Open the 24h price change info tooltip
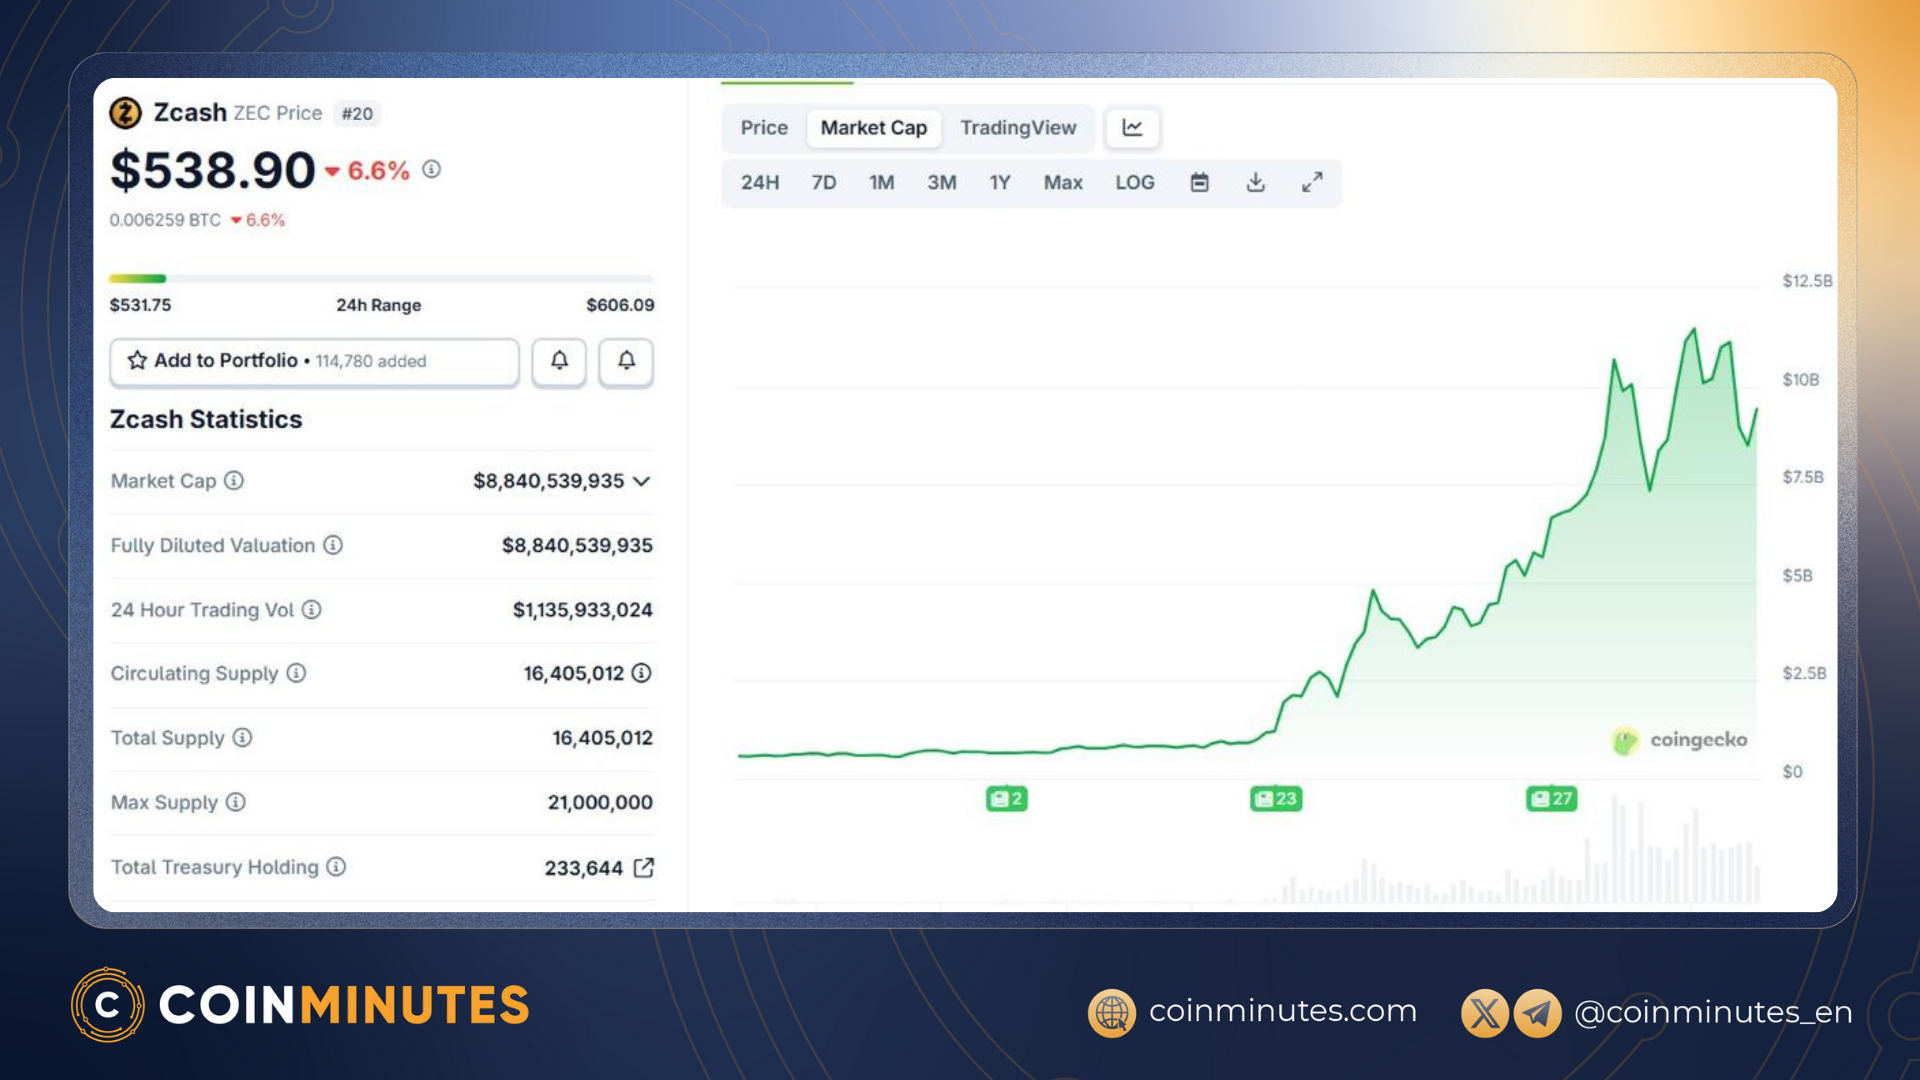This screenshot has width=1920, height=1080. coord(431,170)
